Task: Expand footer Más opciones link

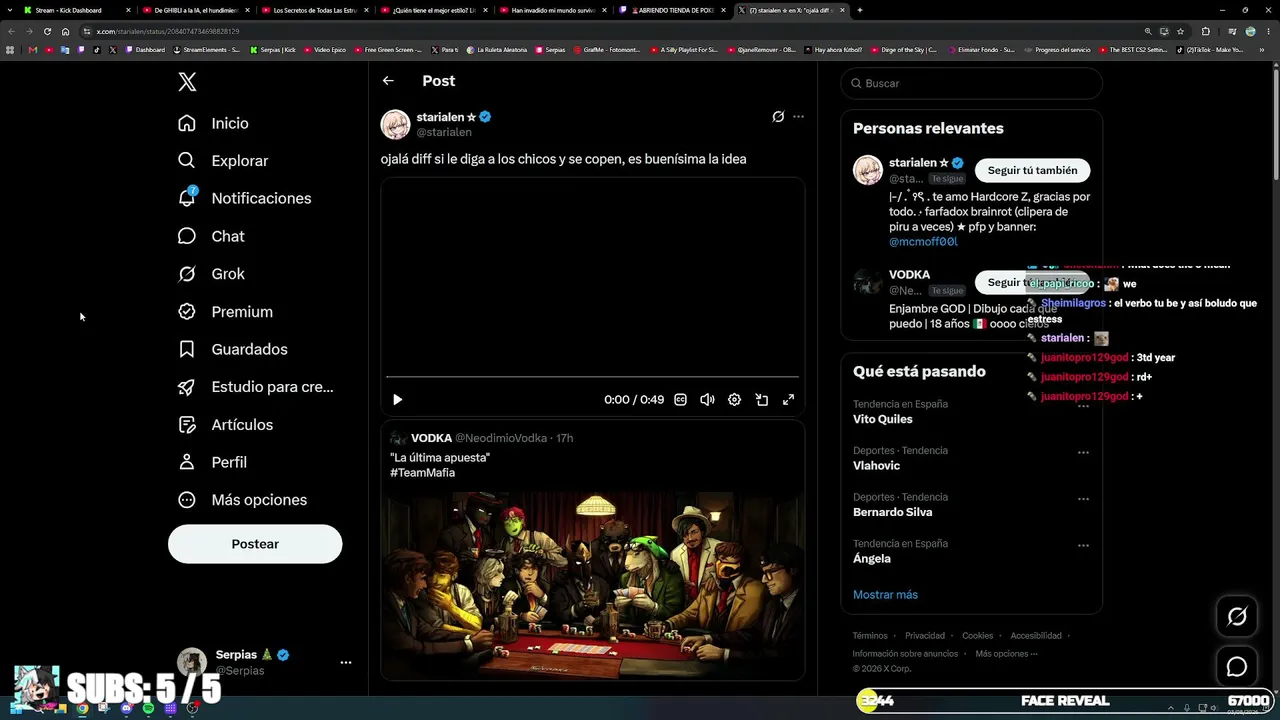Action: coord(1005,654)
